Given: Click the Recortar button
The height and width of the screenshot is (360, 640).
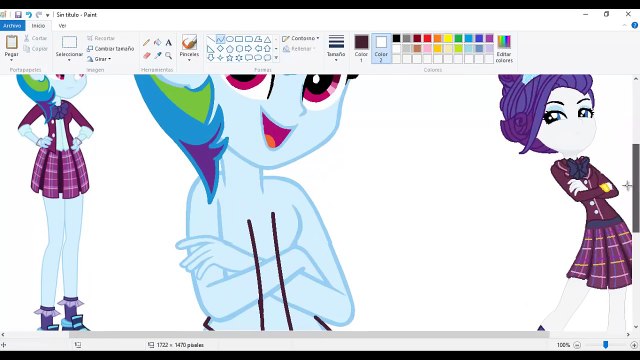Looking at the screenshot, I should pyautogui.click(x=101, y=38).
